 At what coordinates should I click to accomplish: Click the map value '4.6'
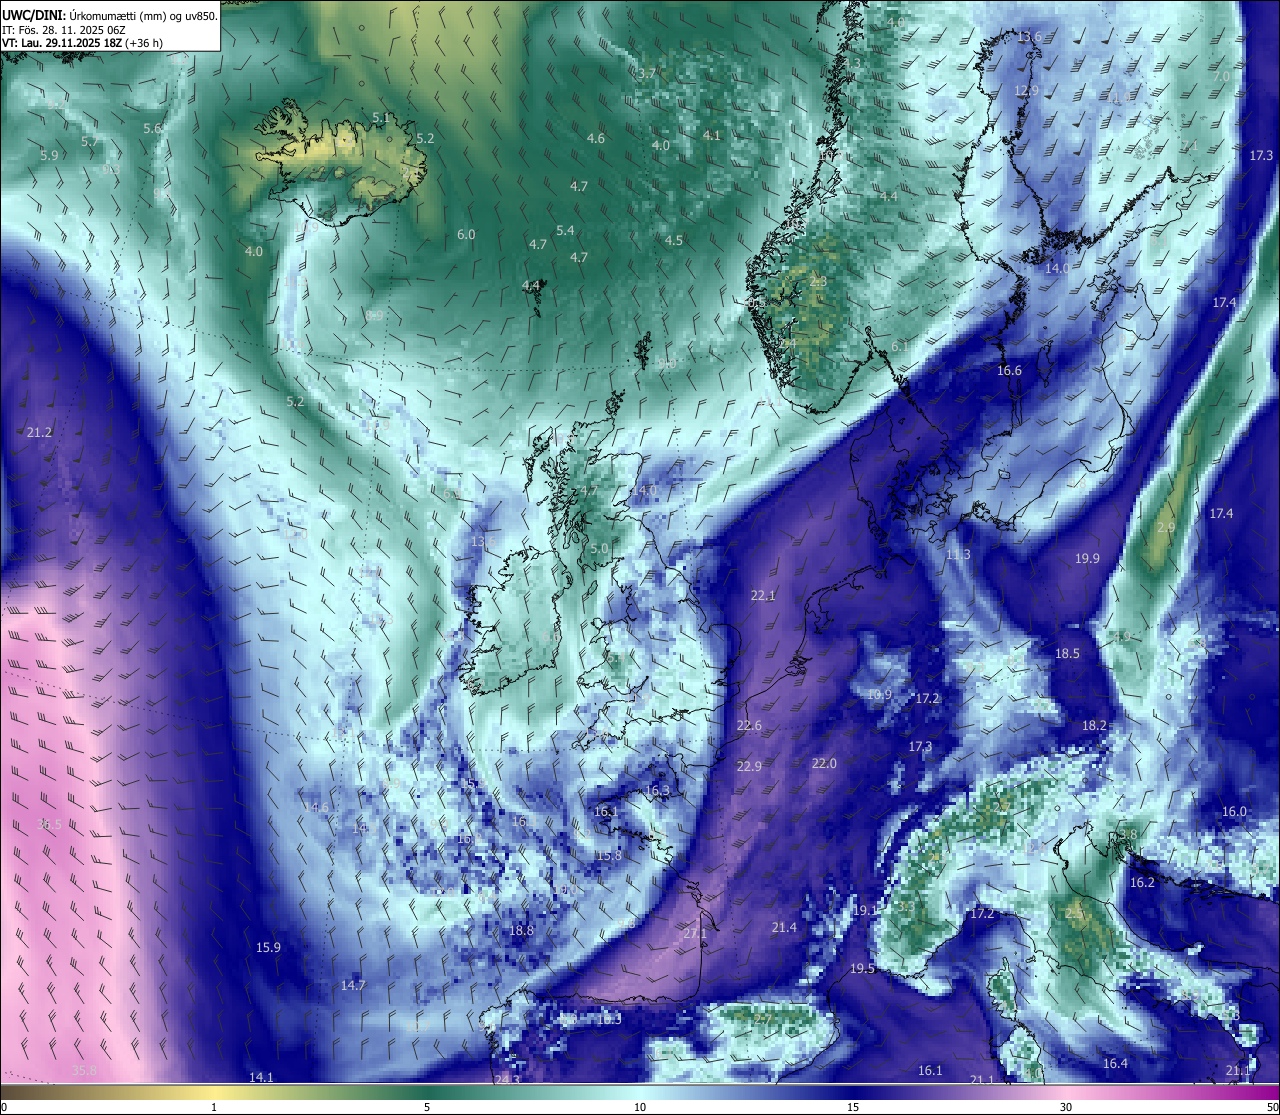(596, 138)
